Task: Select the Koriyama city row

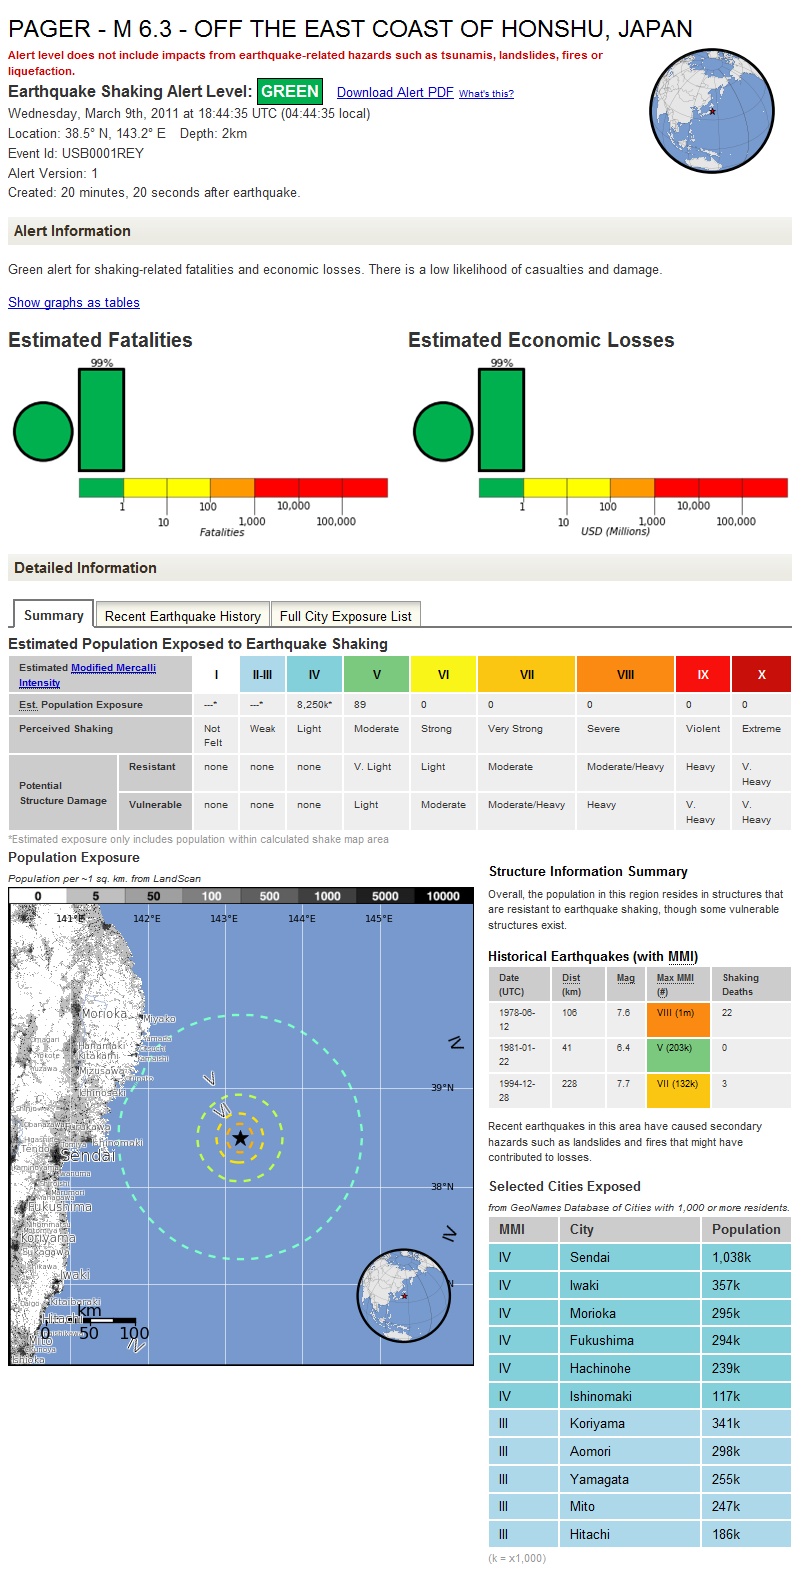Action: [x=640, y=1423]
